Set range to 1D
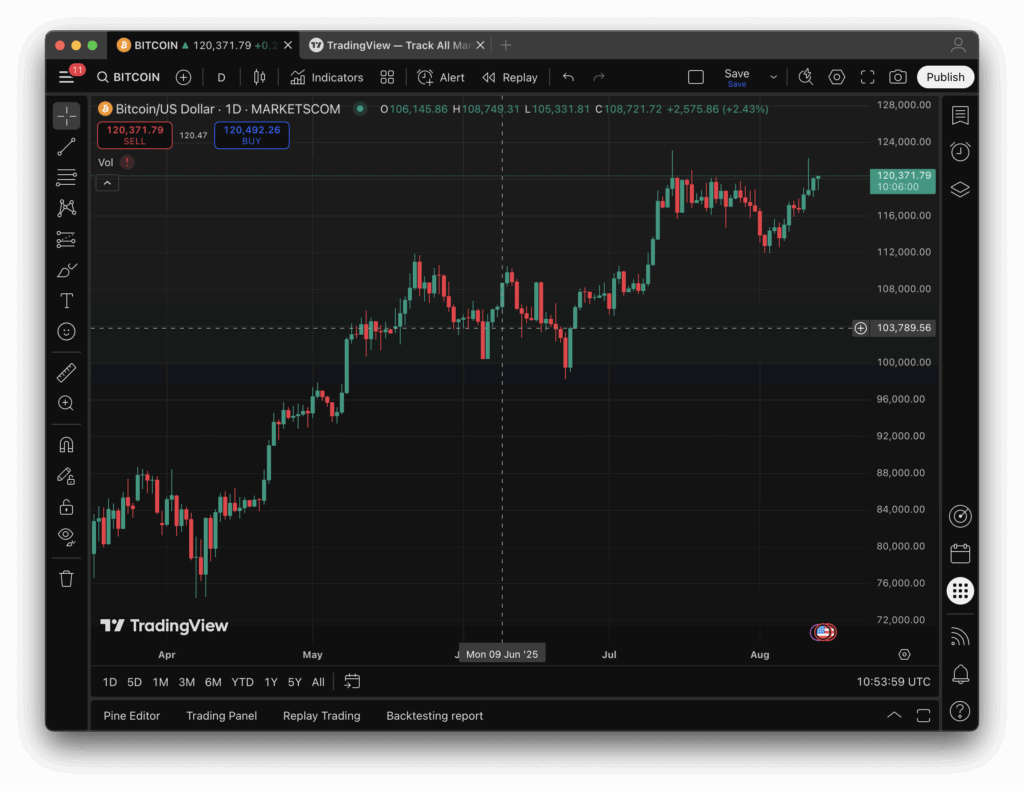This screenshot has height=791, width=1024. click(110, 682)
